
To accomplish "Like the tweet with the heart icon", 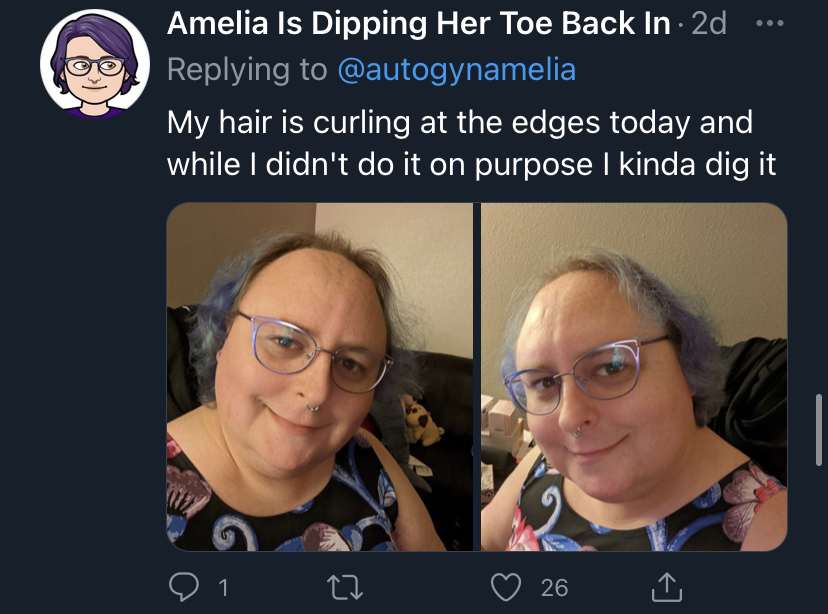I will (x=506, y=588).
